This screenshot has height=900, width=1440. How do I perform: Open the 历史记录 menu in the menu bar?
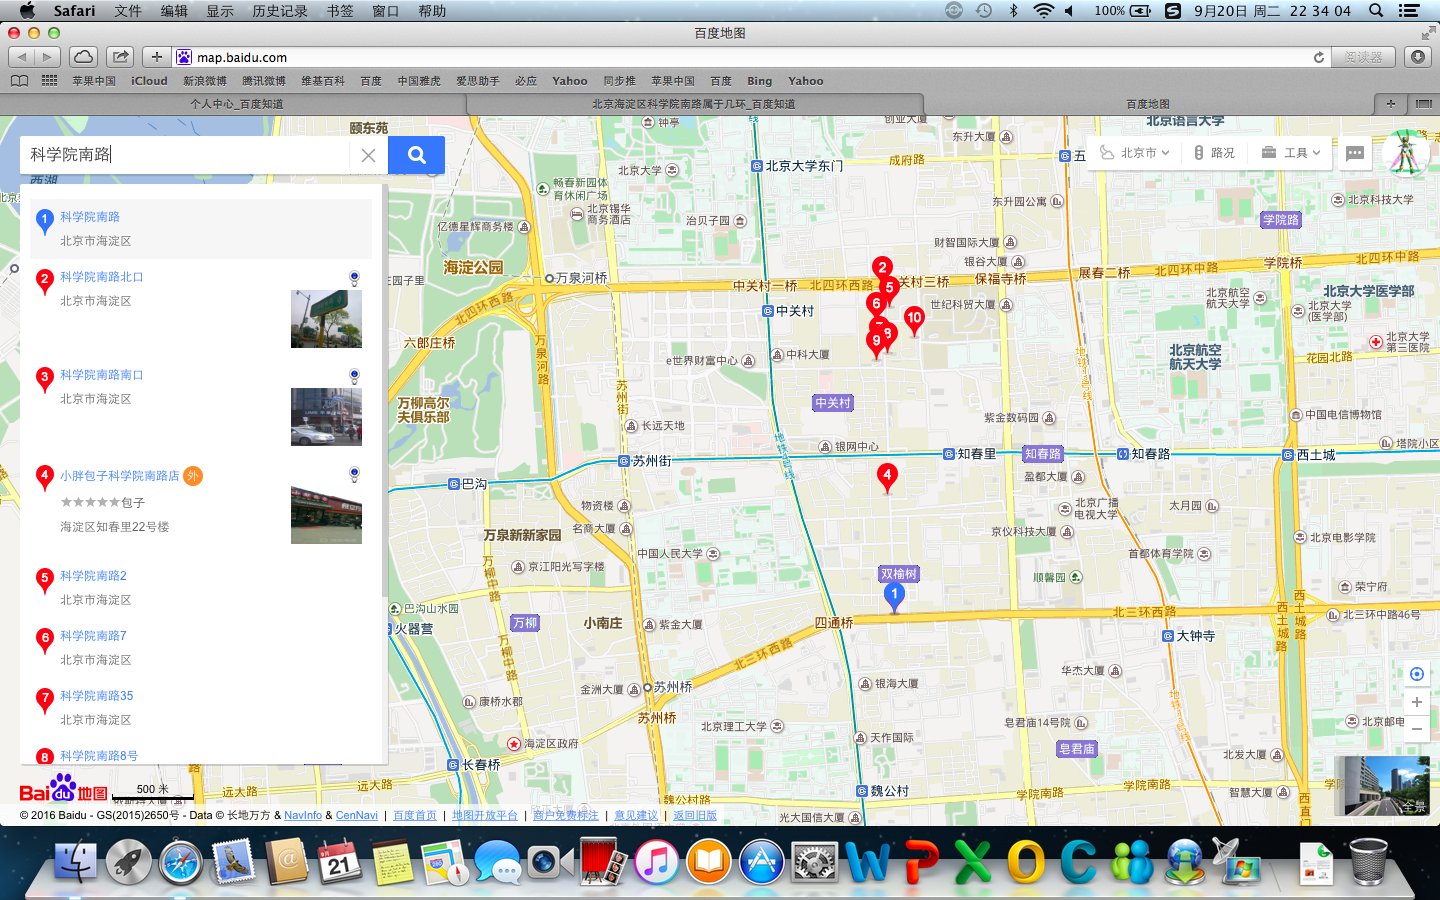pyautogui.click(x=279, y=11)
